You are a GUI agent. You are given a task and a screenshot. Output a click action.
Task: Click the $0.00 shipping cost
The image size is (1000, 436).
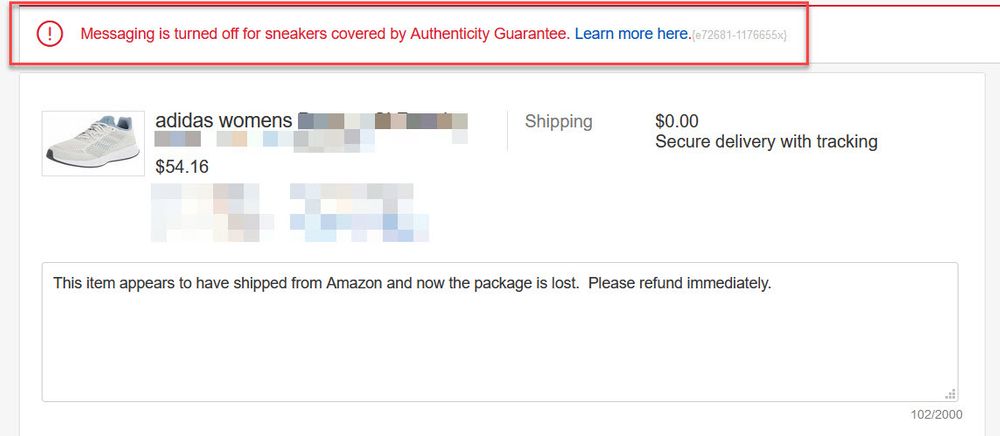[677, 121]
